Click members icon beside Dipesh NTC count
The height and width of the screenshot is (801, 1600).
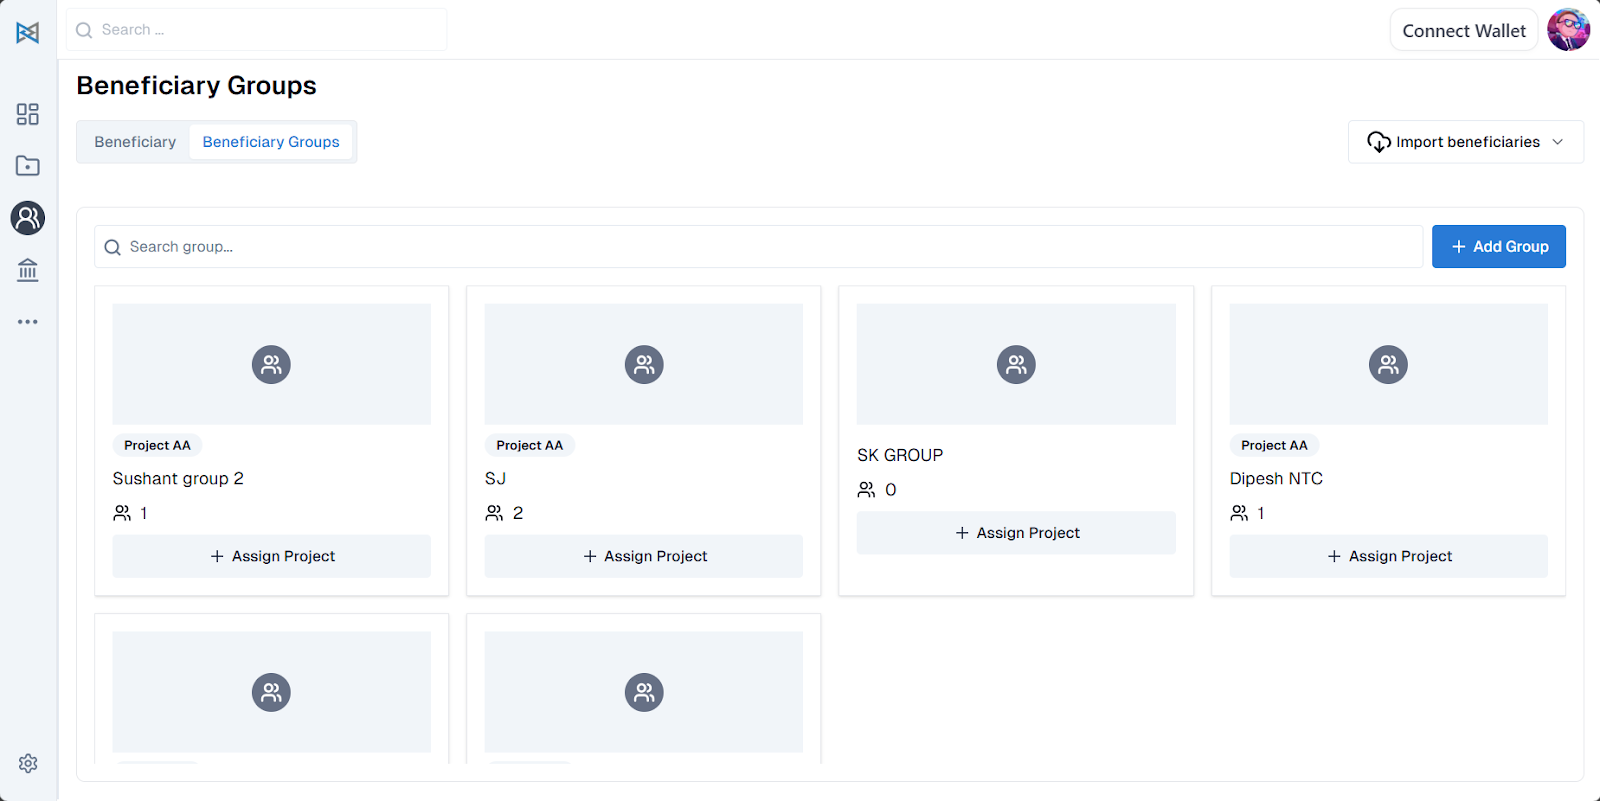coord(1239,513)
